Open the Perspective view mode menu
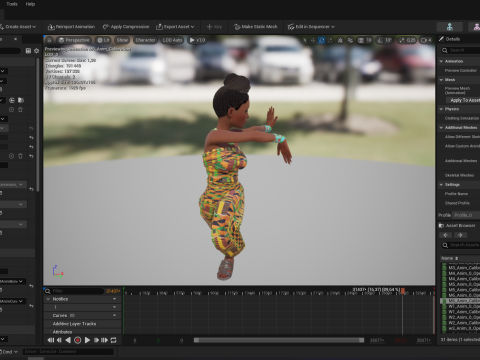480x360 pixels. point(74,40)
